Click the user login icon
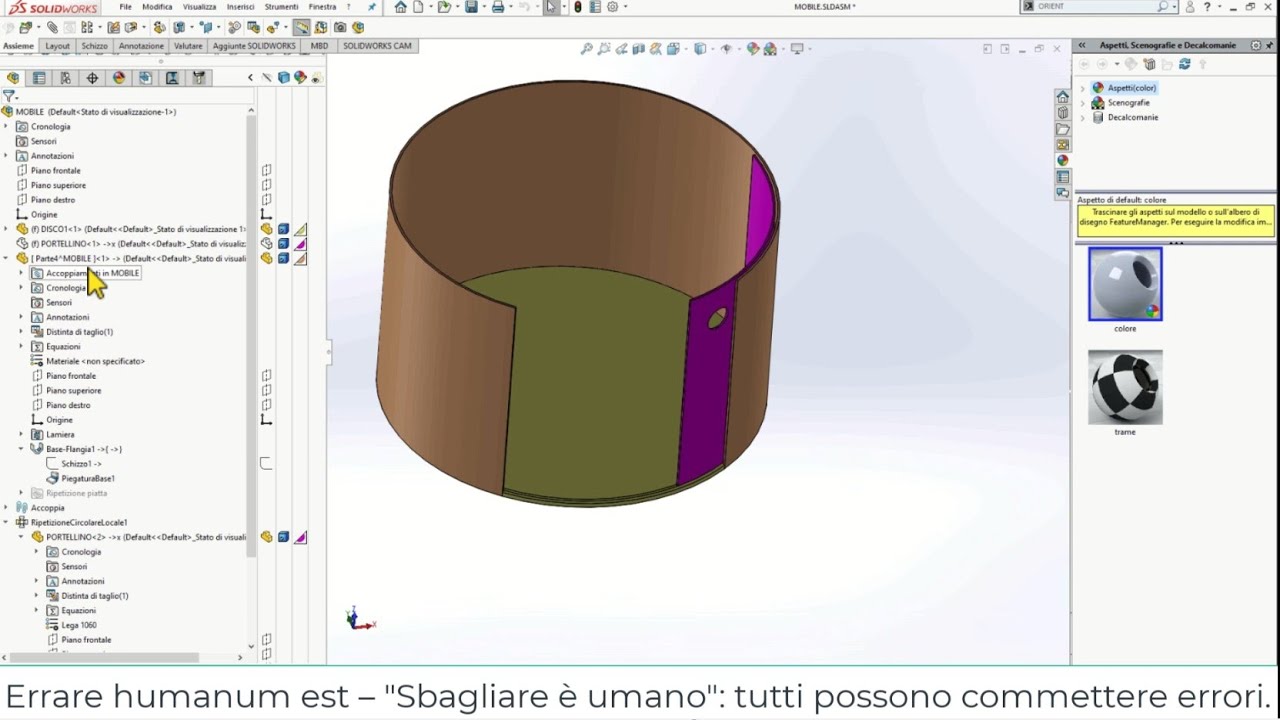The image size is (1280, 720). [x=1189, y=7]
